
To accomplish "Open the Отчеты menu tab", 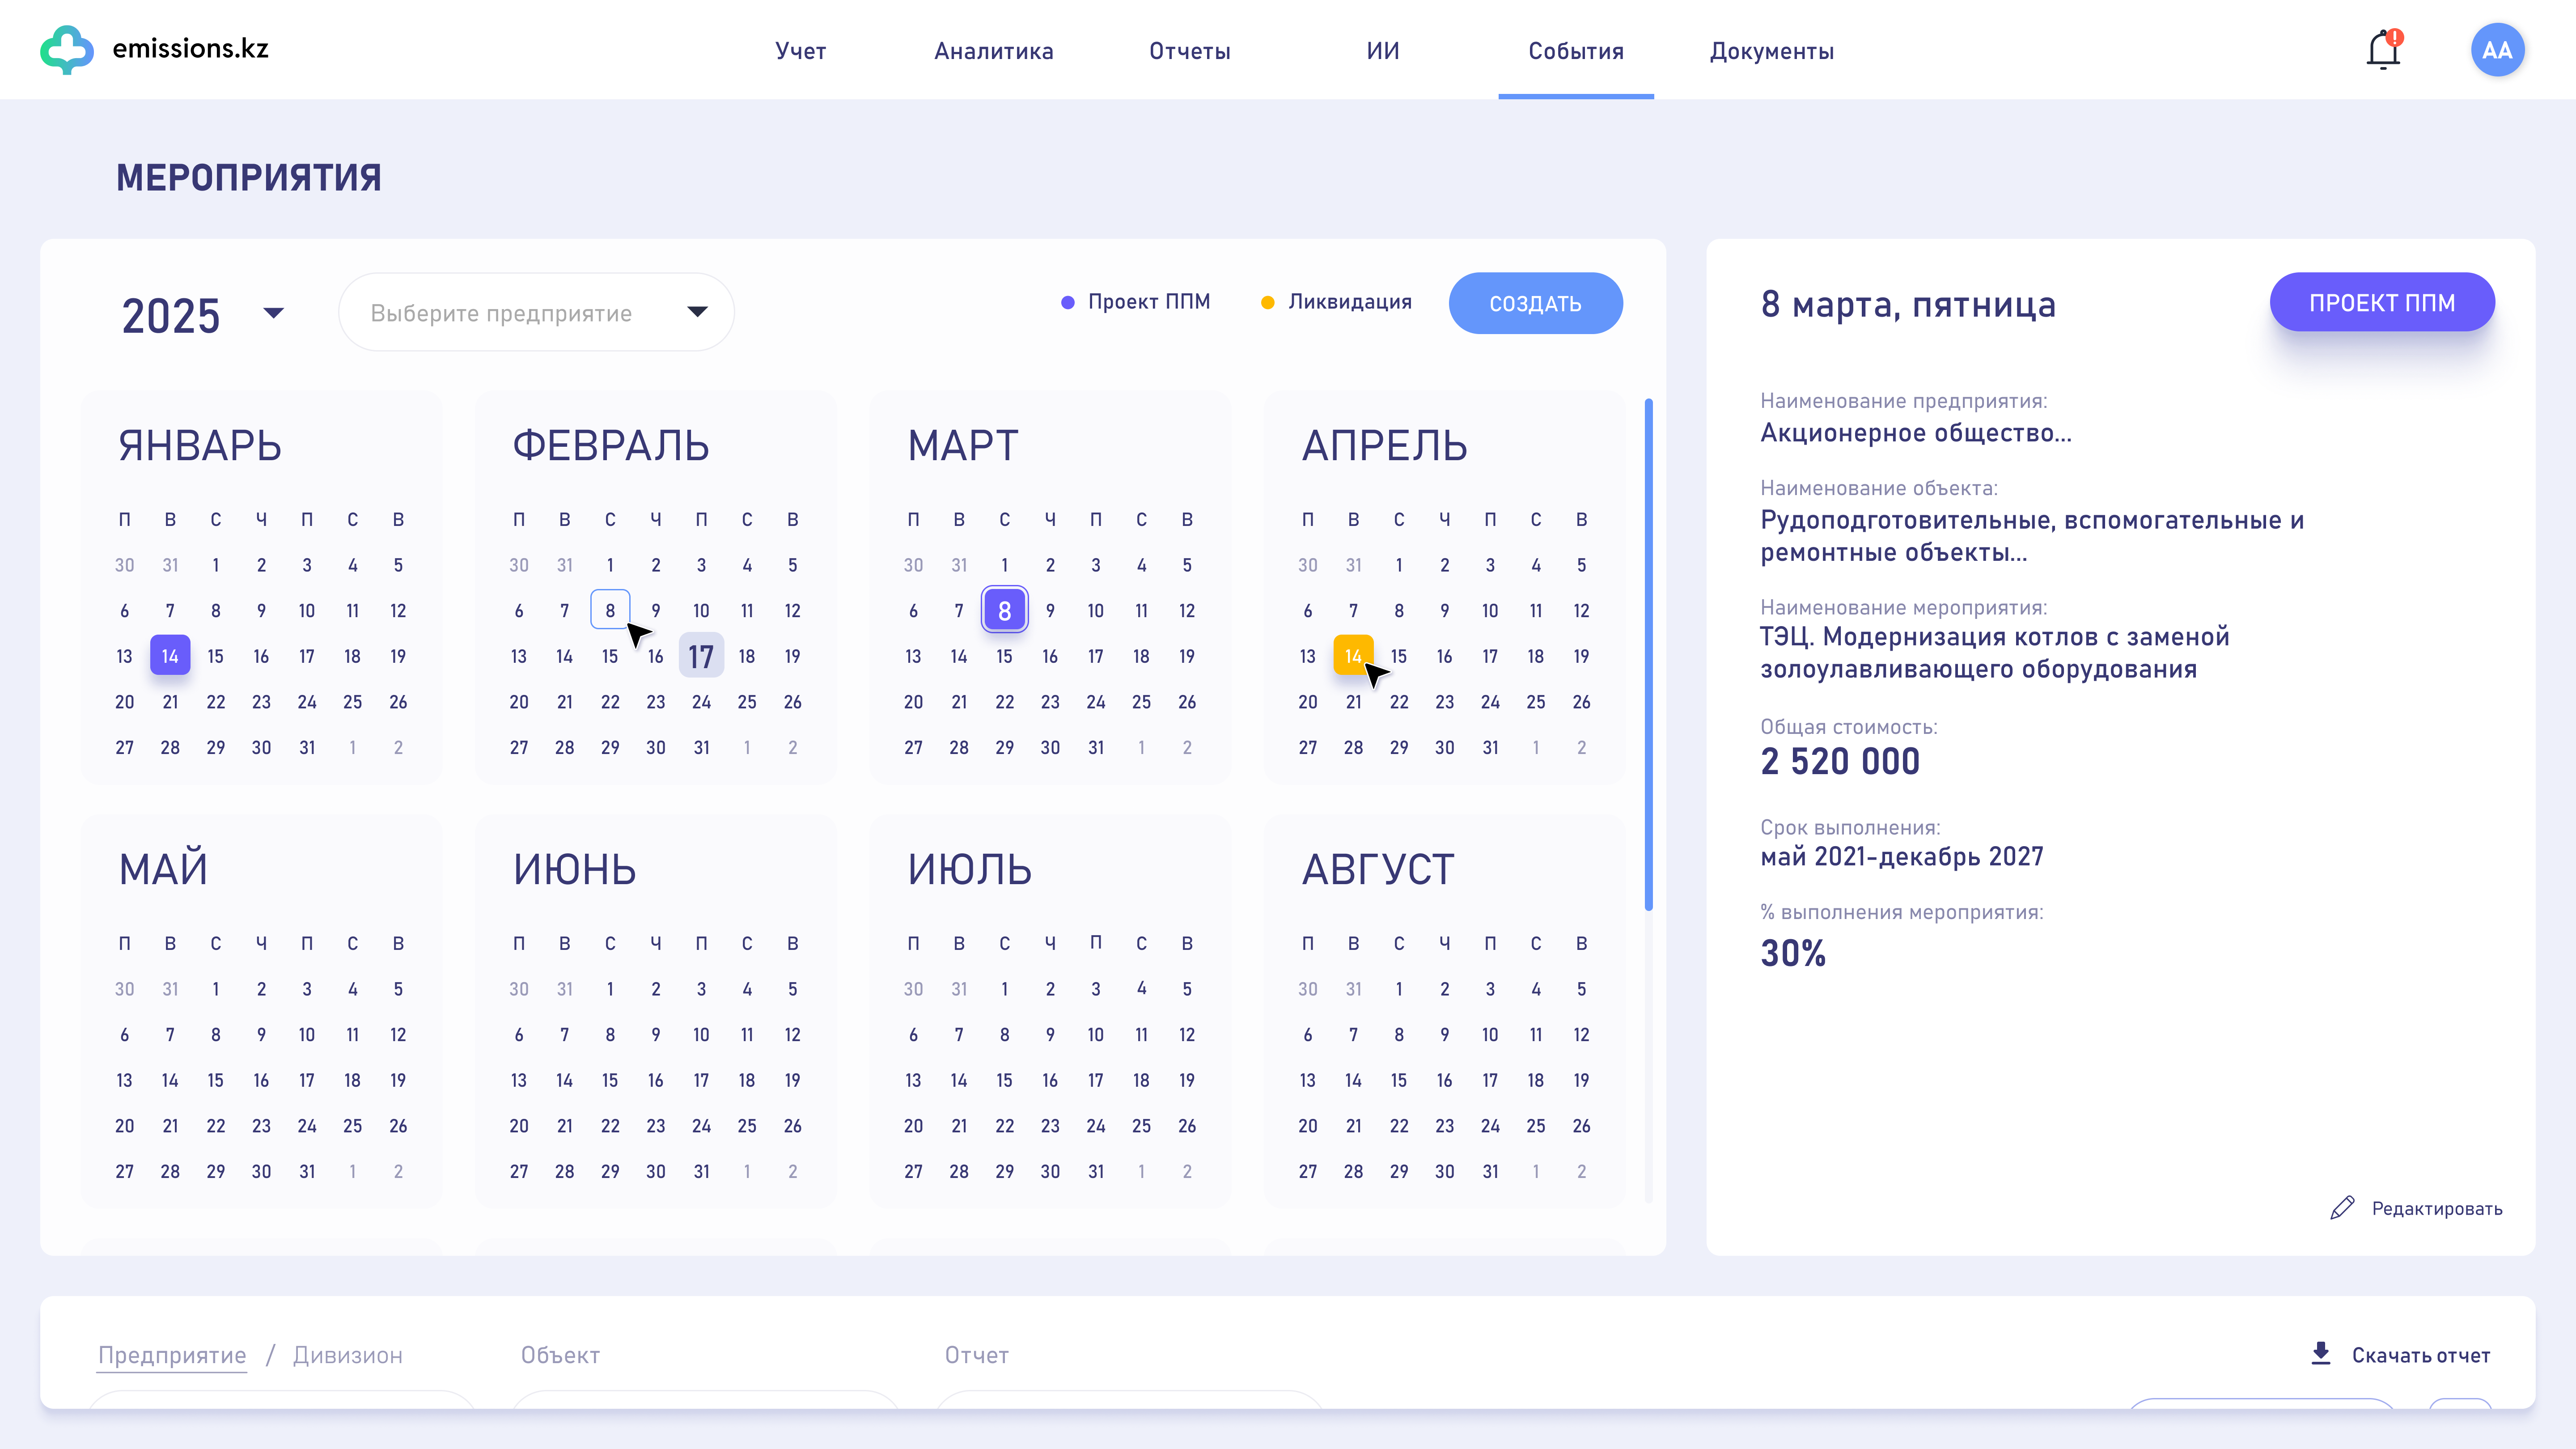I will (x=1189, y=51).
